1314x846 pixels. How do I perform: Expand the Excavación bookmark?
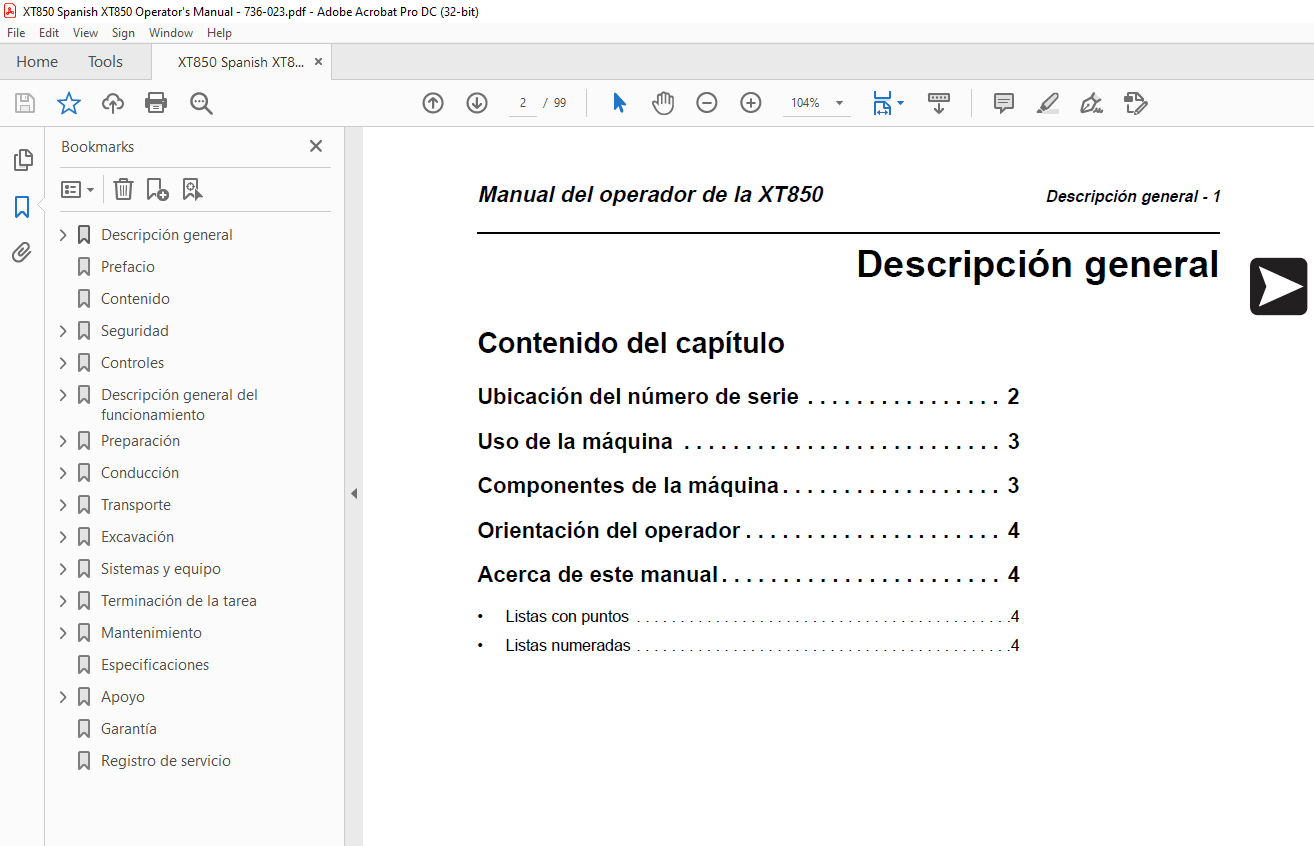[x=63, y=537]
